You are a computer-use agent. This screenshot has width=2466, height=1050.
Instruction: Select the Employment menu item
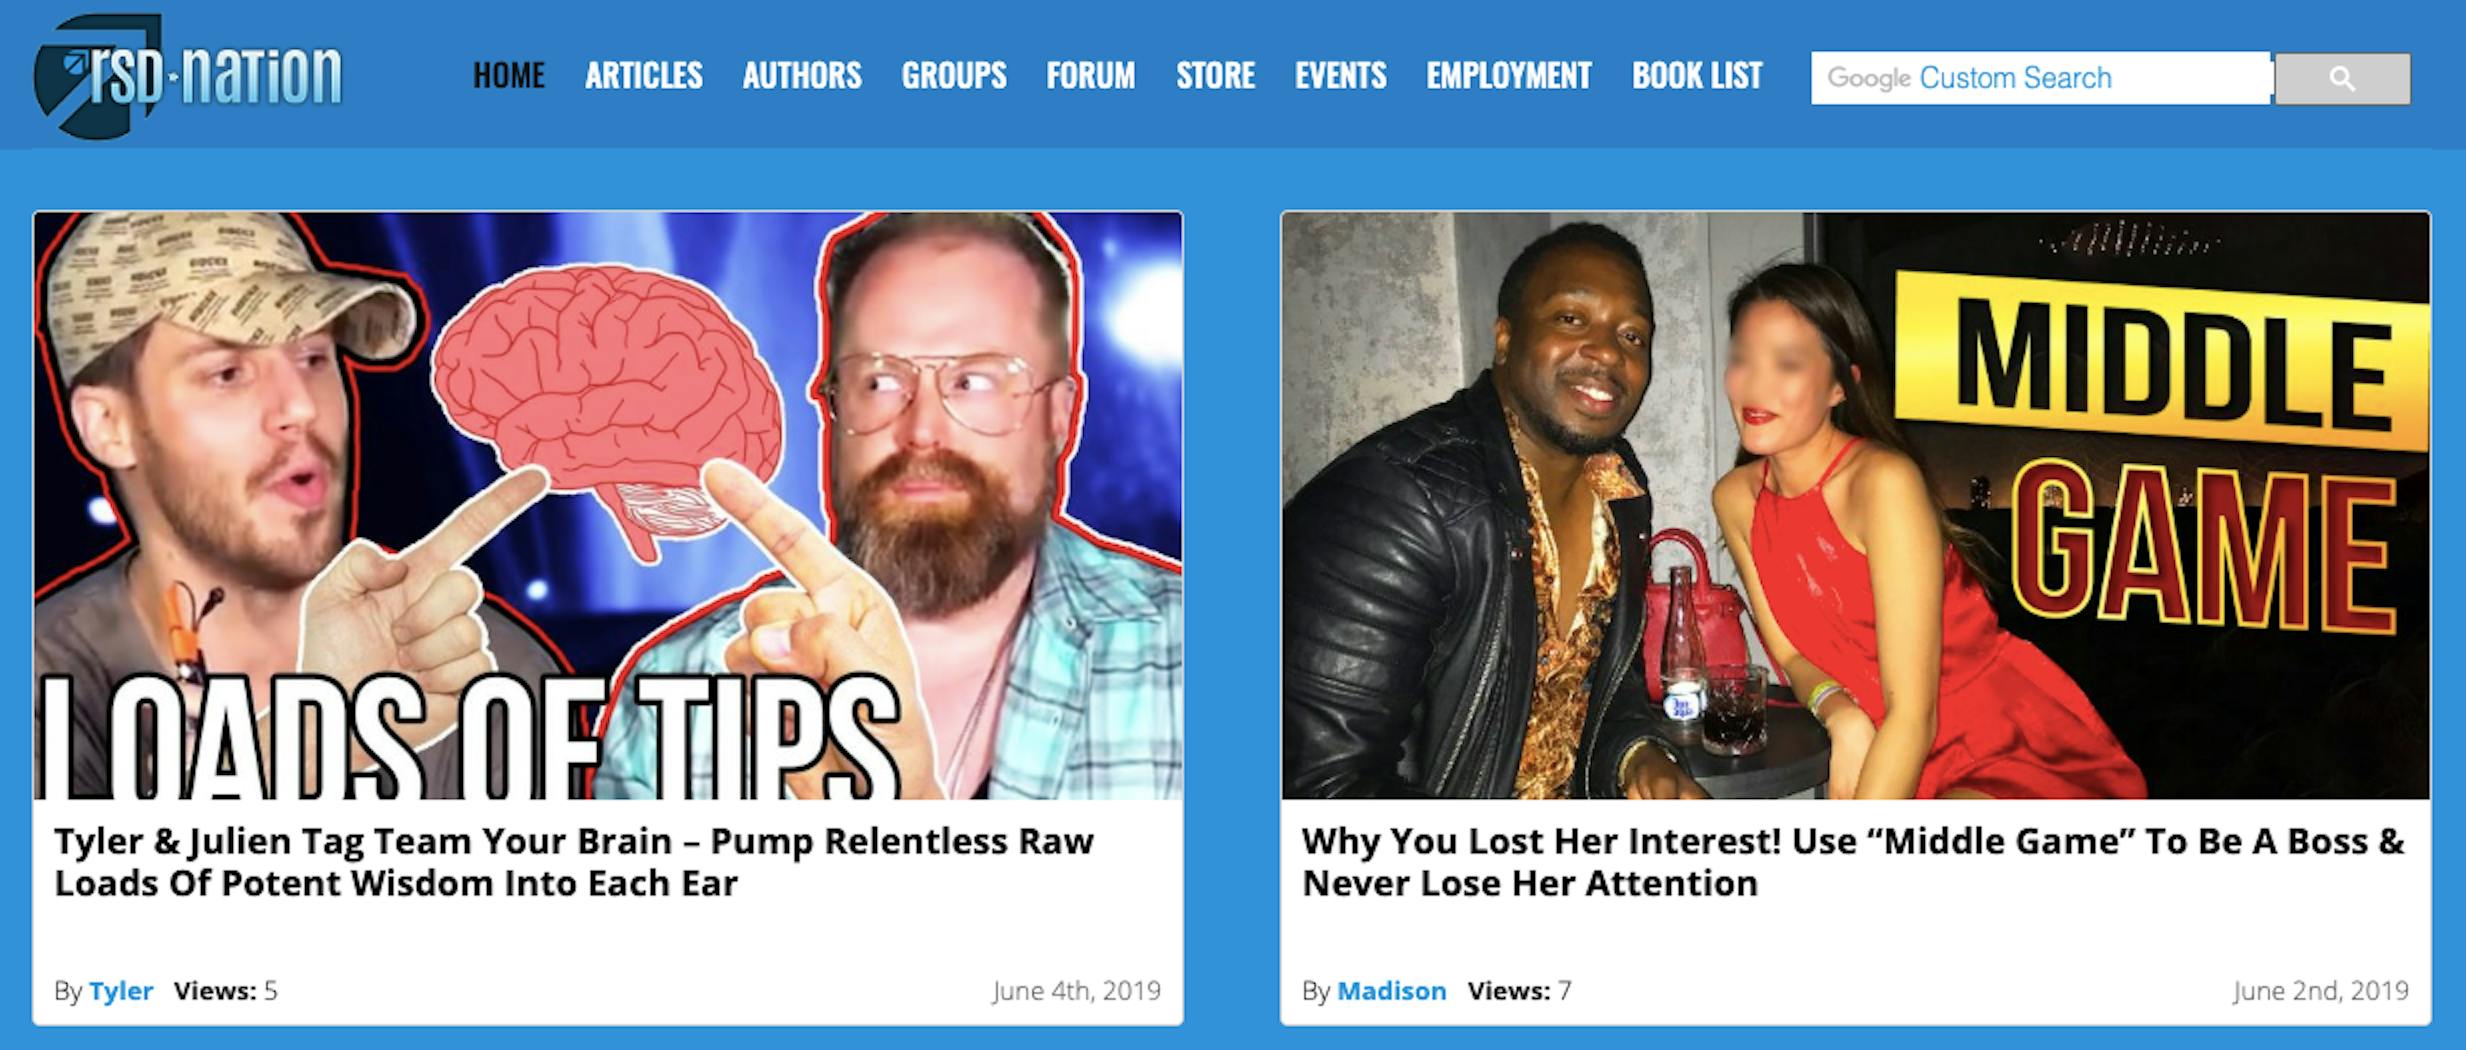tap(1509, 76)
